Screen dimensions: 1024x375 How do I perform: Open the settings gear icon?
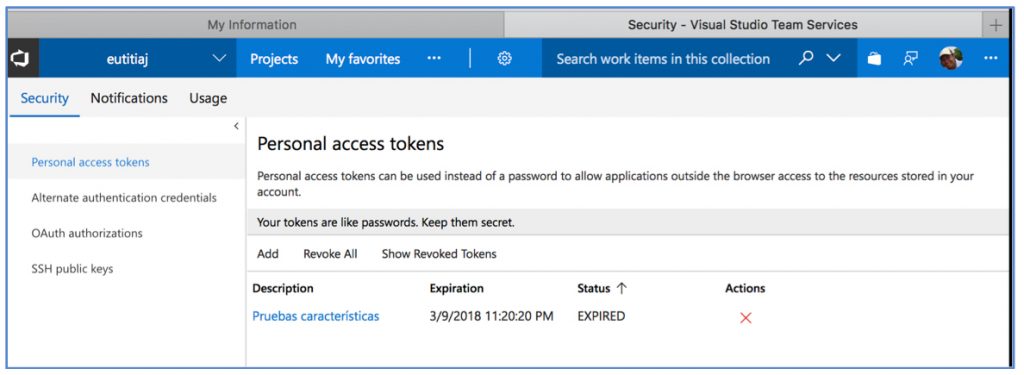tap(504, 59)
